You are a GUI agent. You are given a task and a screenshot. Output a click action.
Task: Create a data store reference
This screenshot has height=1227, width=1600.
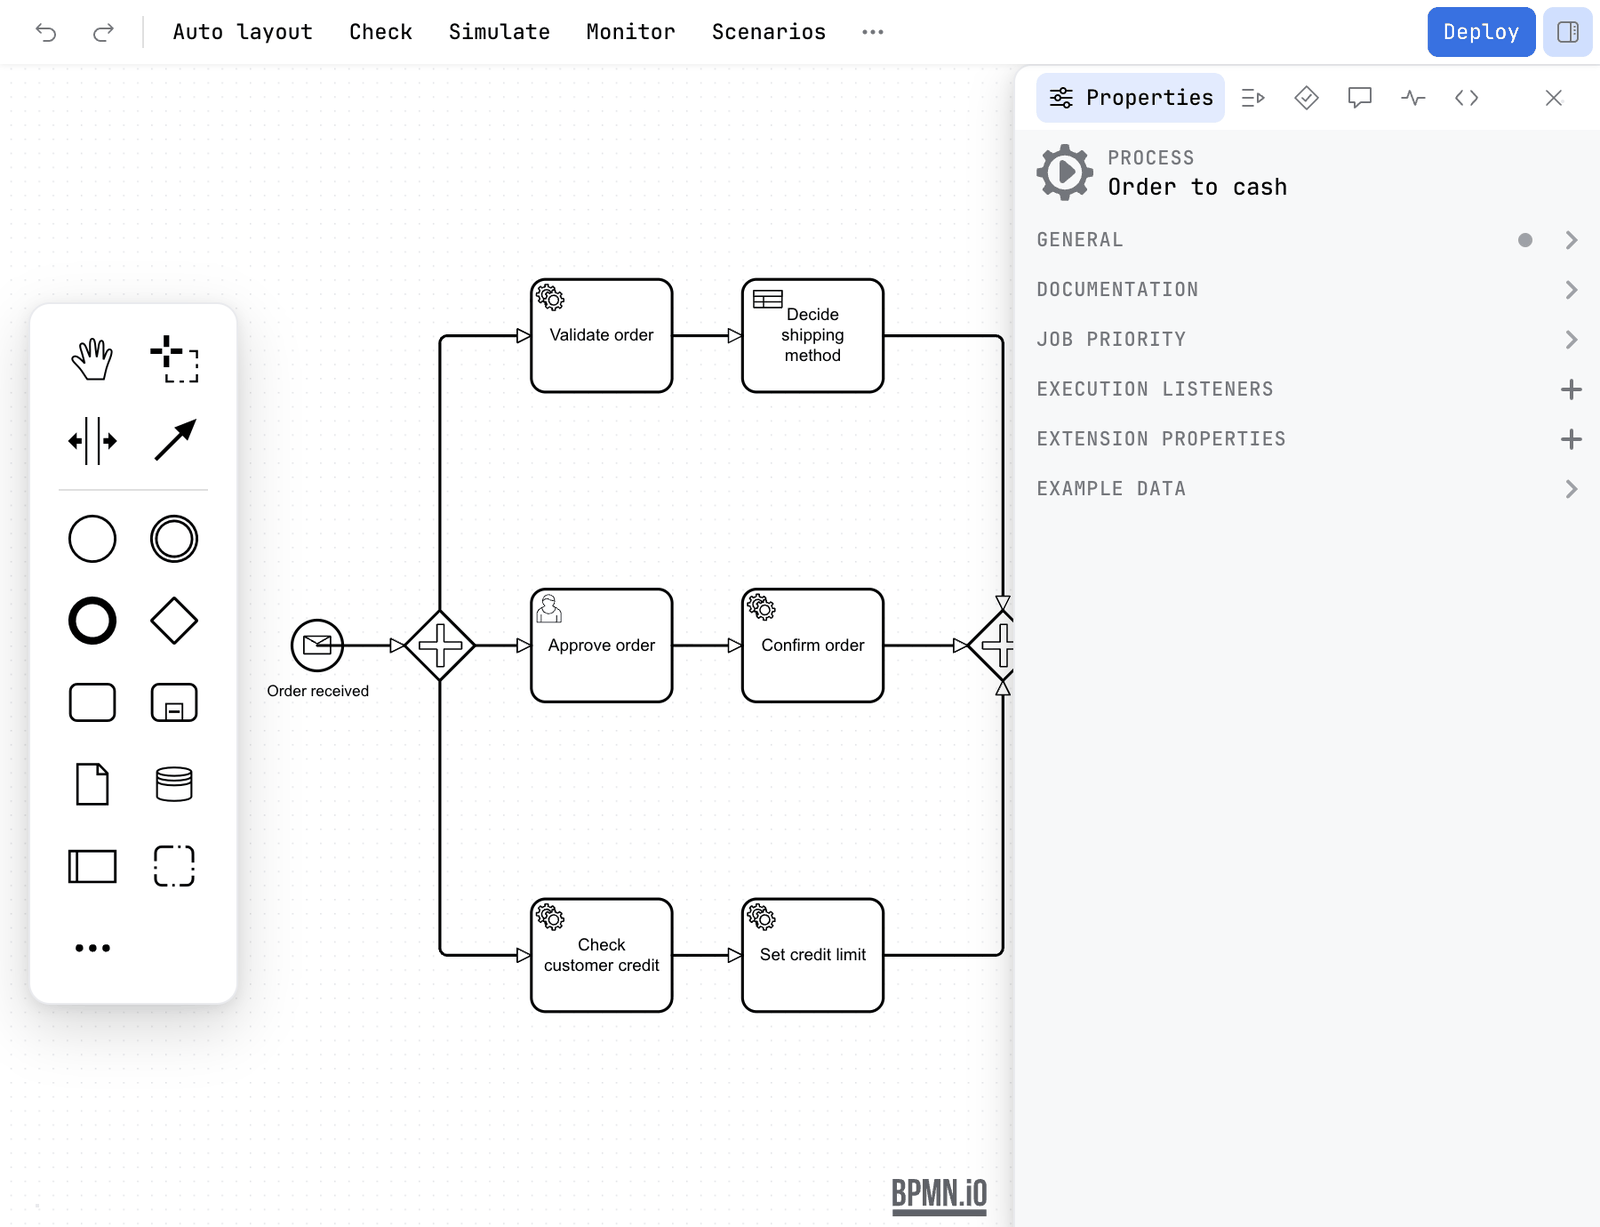[x=174, y=784]
